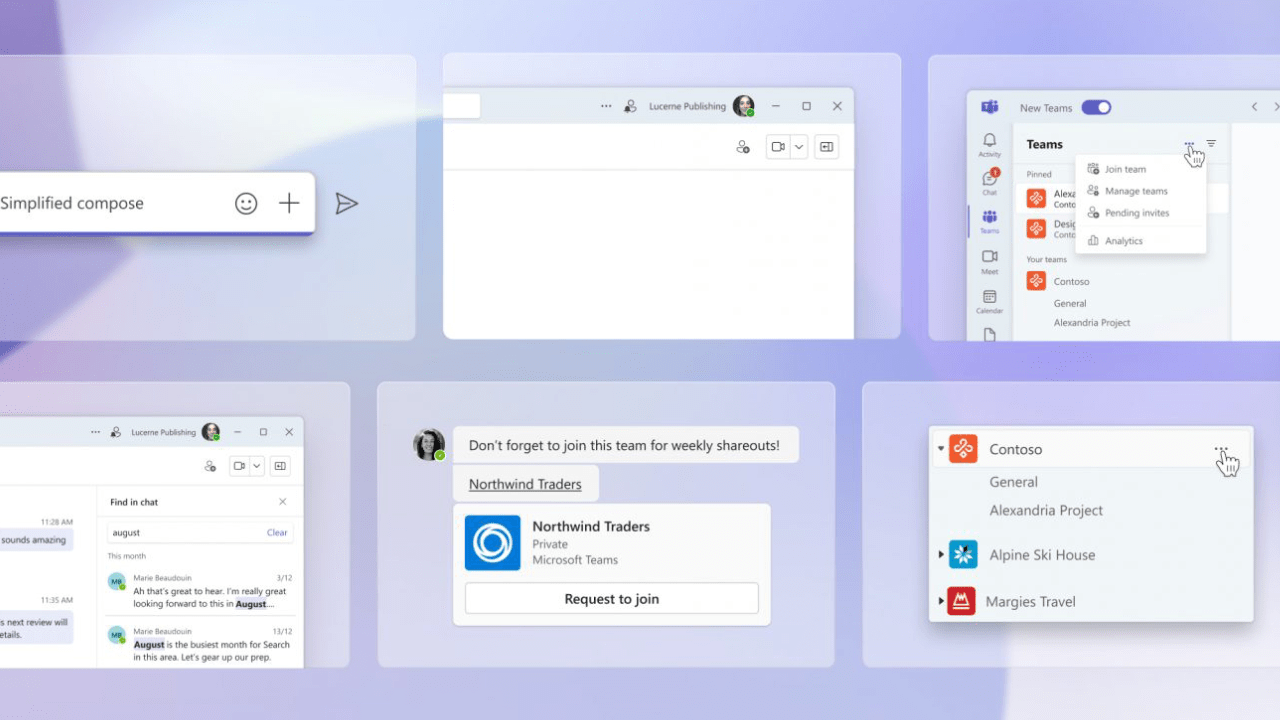Click Request to join button
The width and height of the screenshot is (1280, 720).
612,599
